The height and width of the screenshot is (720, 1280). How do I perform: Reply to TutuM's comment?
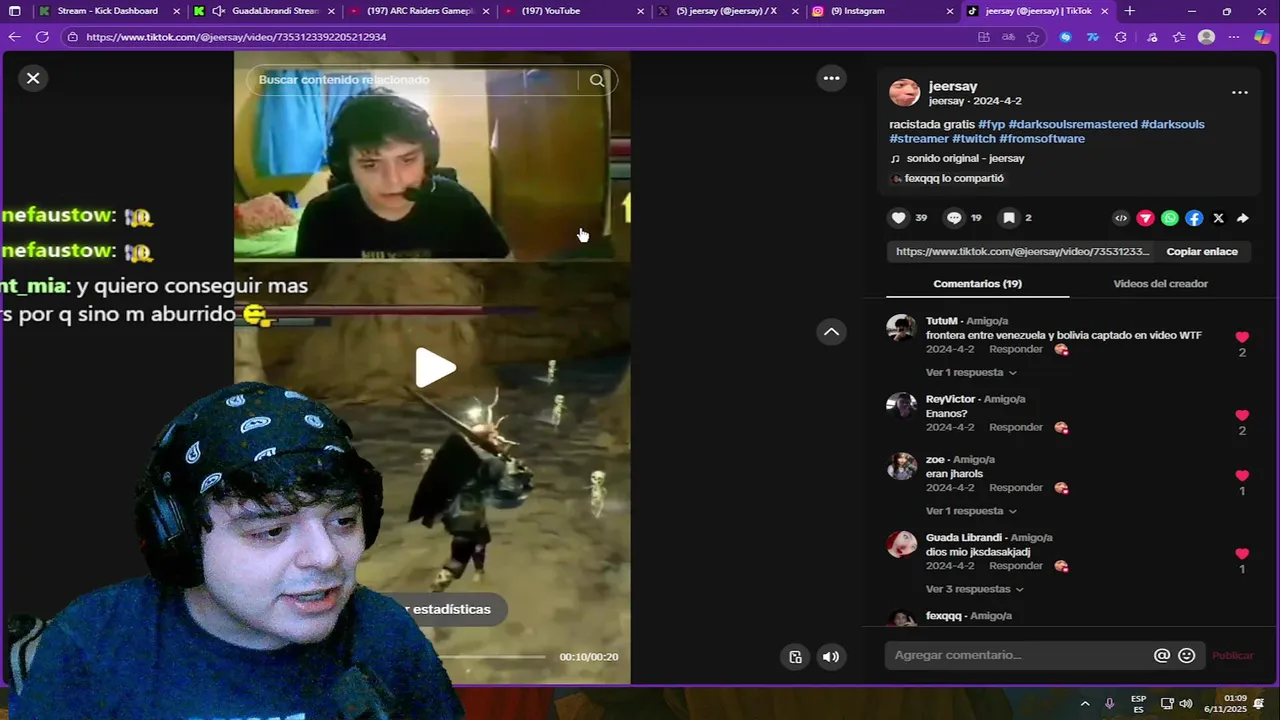[x=1016, y=349]
